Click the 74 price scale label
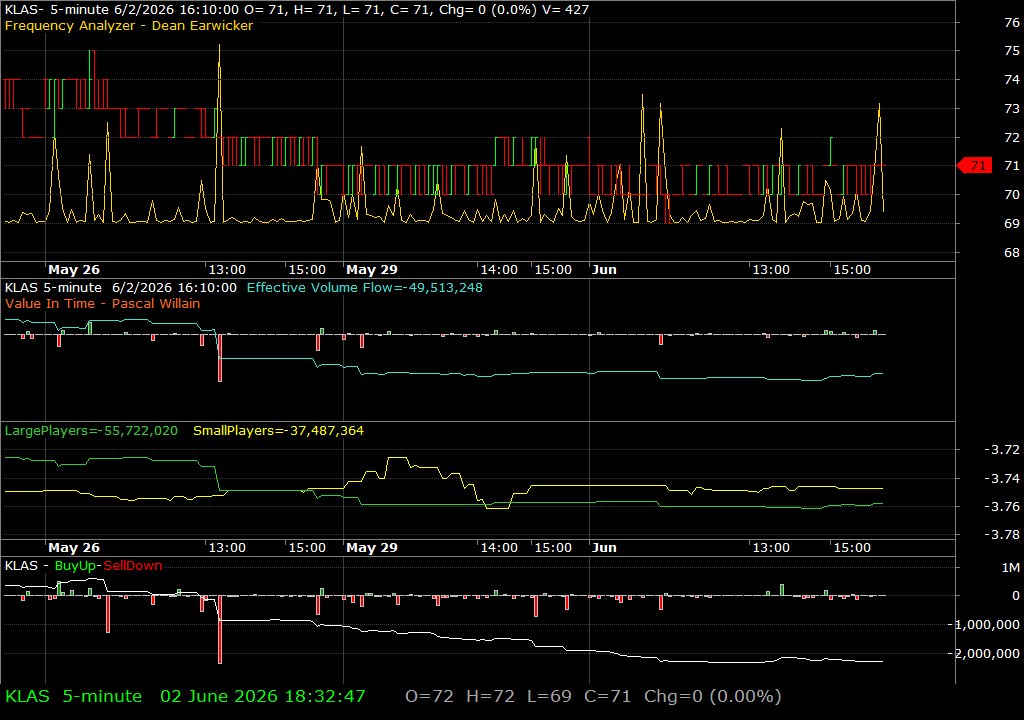This screenshot has height=720, width=1024. pos(1012,79)
